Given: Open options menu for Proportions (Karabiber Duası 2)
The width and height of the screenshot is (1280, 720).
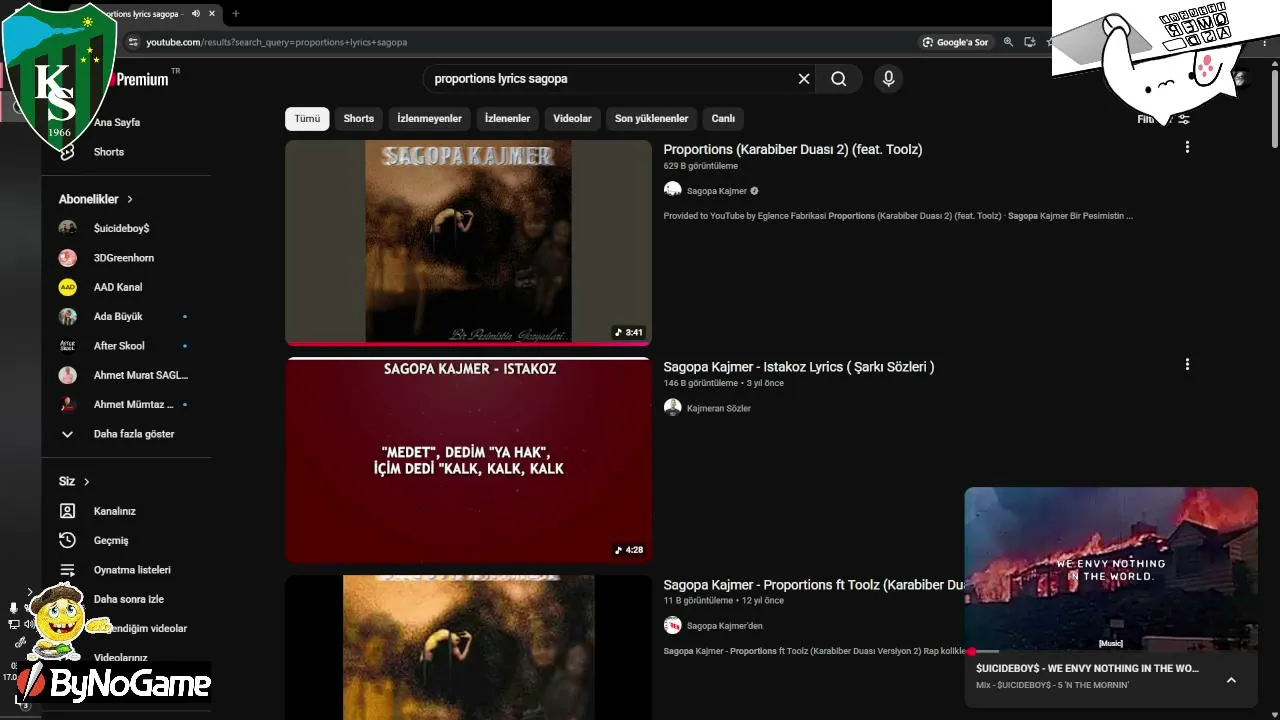Looking at the screenshot, I should click(x=1187, y=147).
